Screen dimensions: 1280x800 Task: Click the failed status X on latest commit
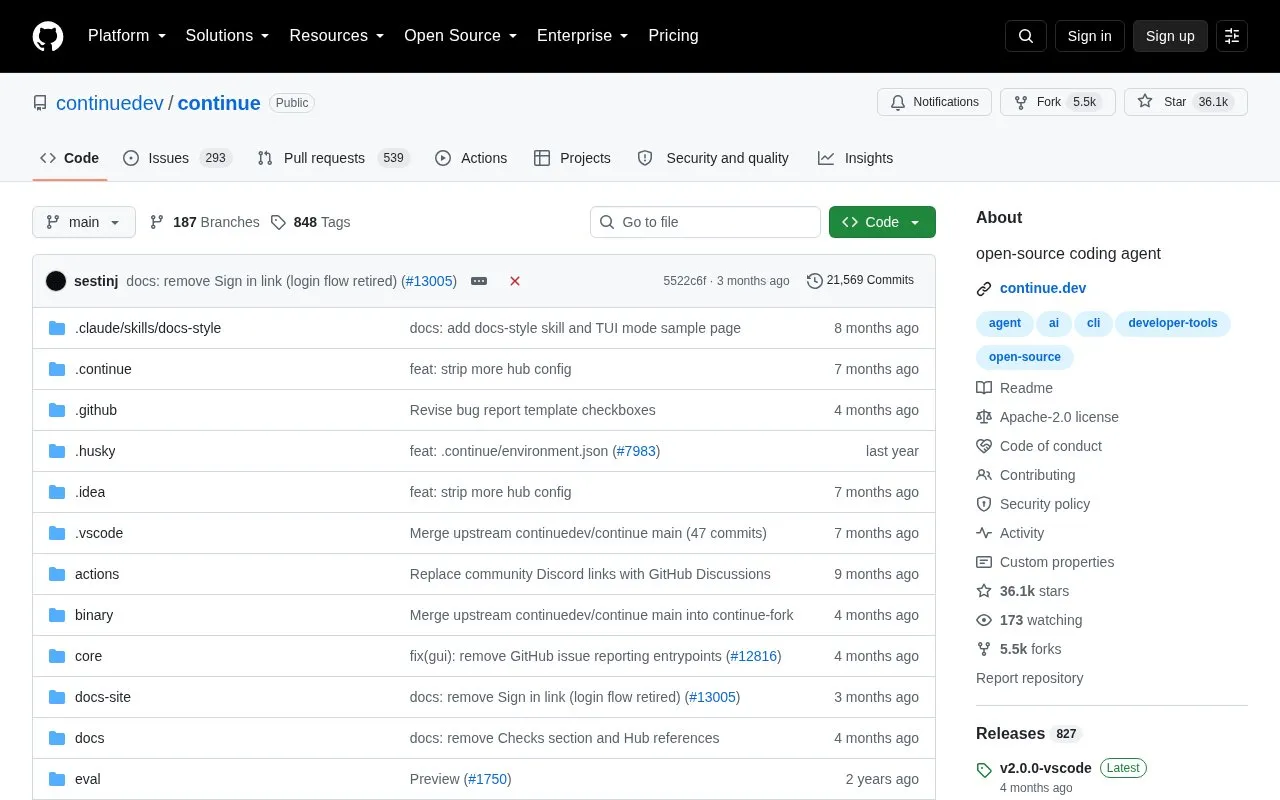point(515,281)
